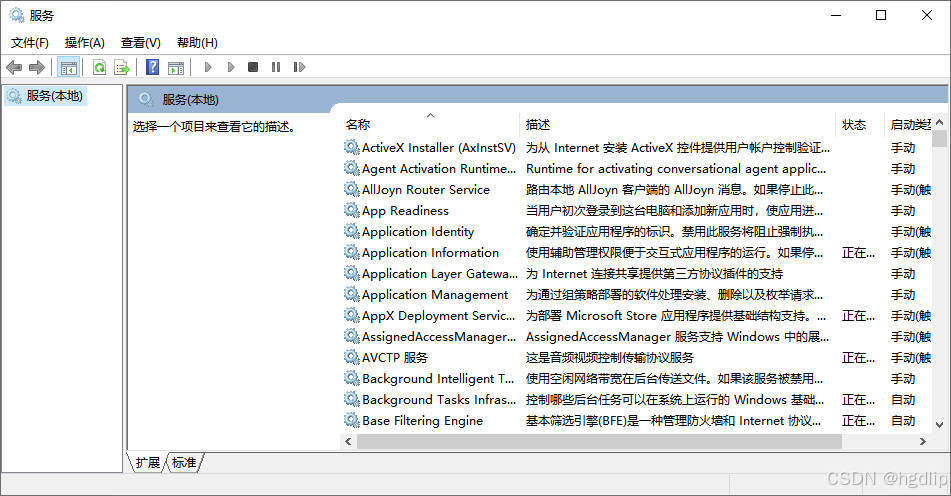Select the Background Tasks Infrastructure service name

pyautogui.click(x=439, y=400)
